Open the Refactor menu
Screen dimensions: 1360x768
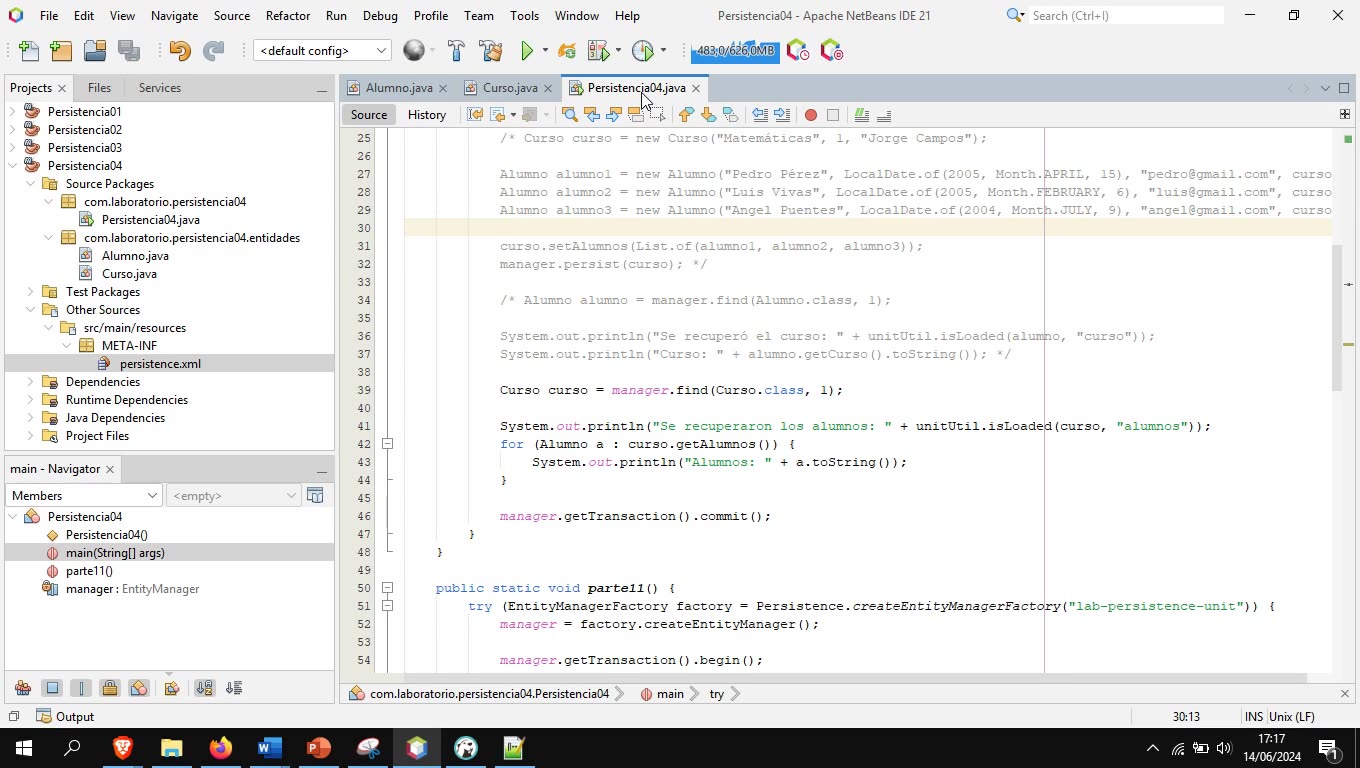point(288,15)
